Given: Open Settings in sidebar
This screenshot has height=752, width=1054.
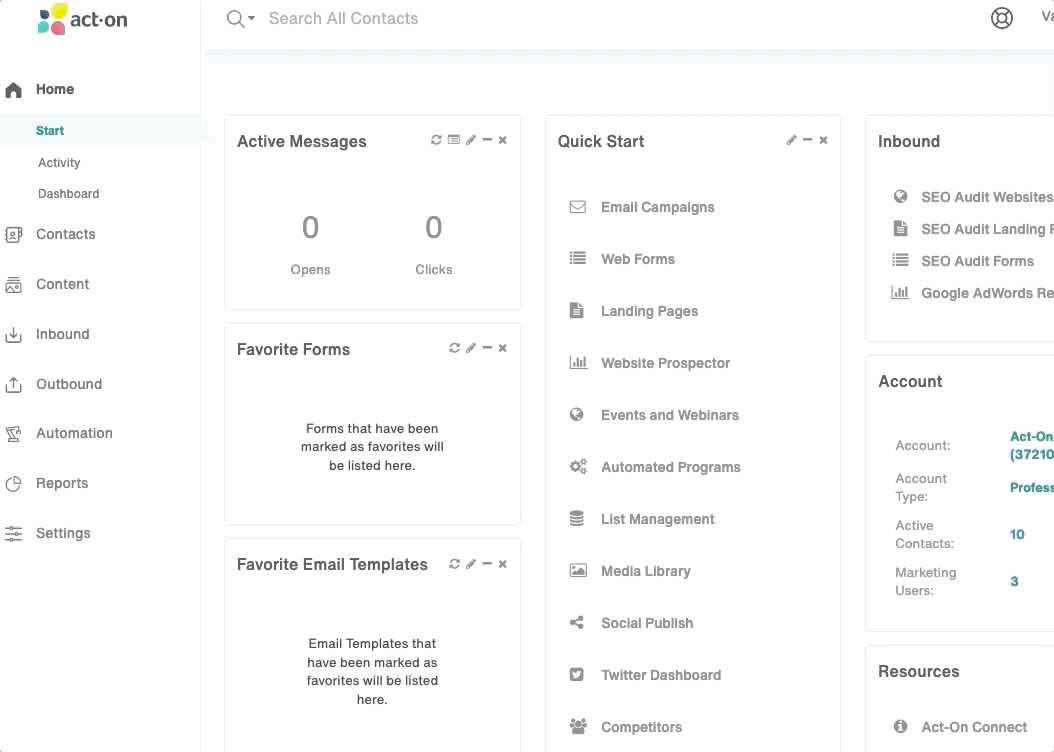Looking at the screenshot, I should (63, 533).
